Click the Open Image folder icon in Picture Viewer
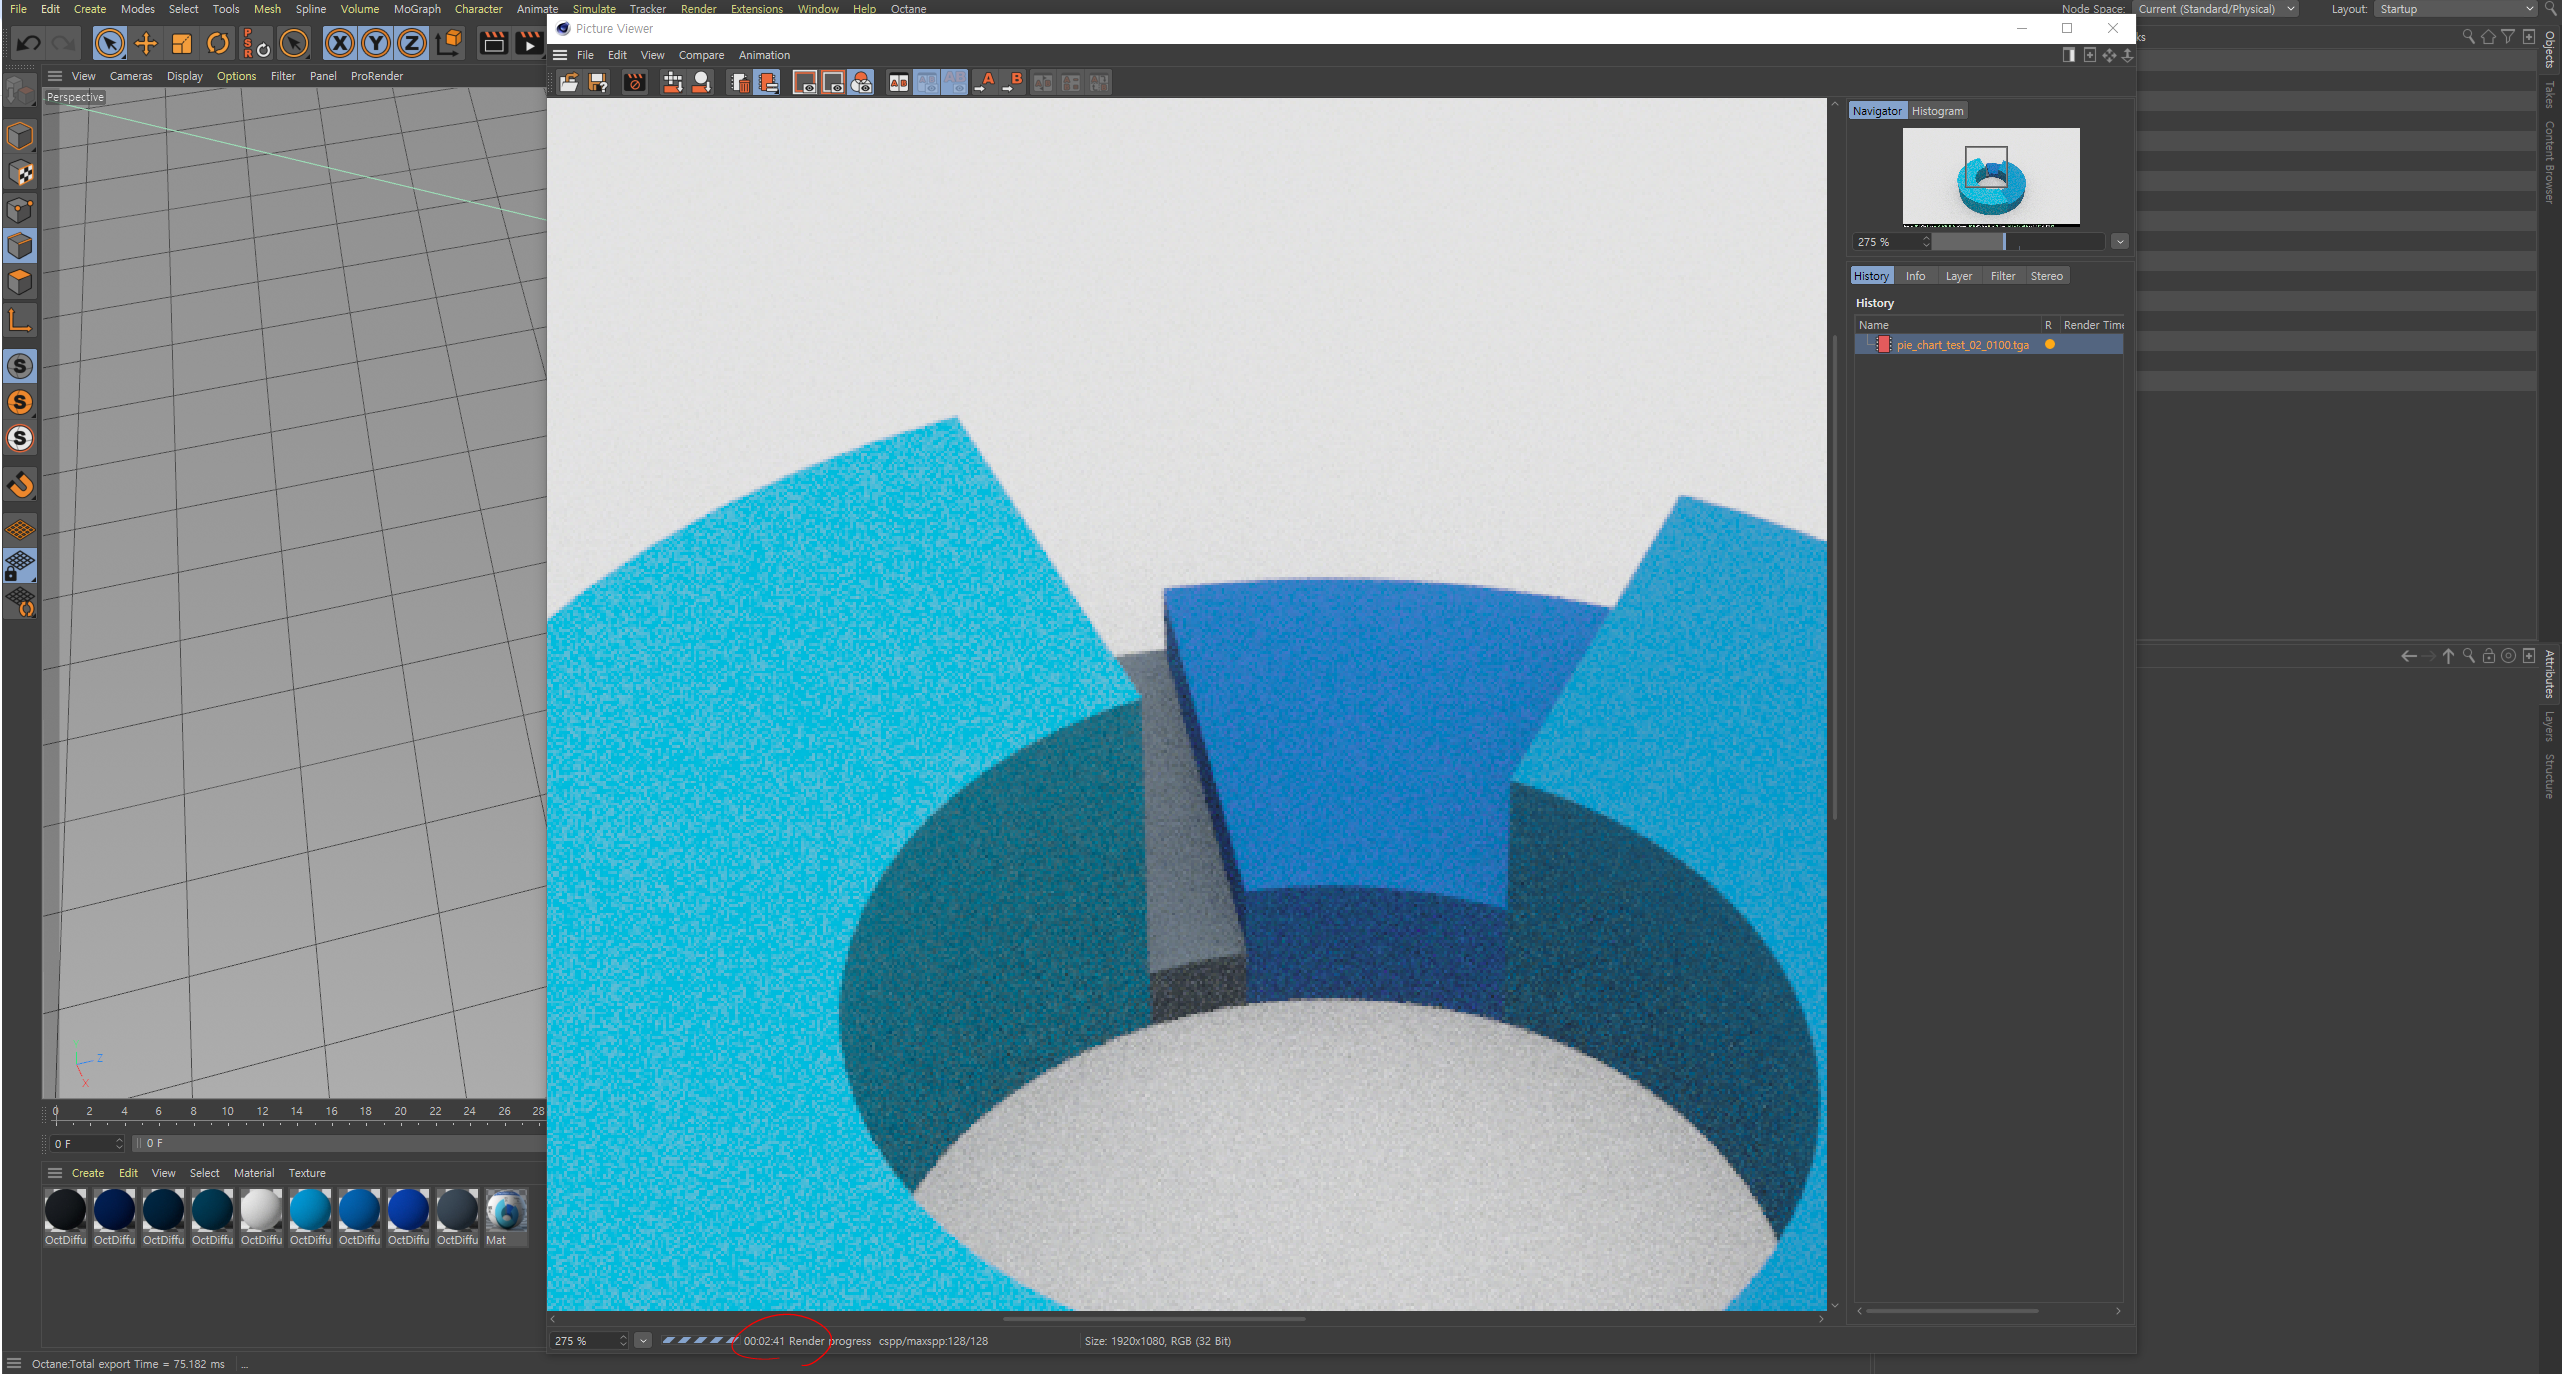This screenshot has height=1374, width=2562. pyautogui.click(x=569, y=83)
